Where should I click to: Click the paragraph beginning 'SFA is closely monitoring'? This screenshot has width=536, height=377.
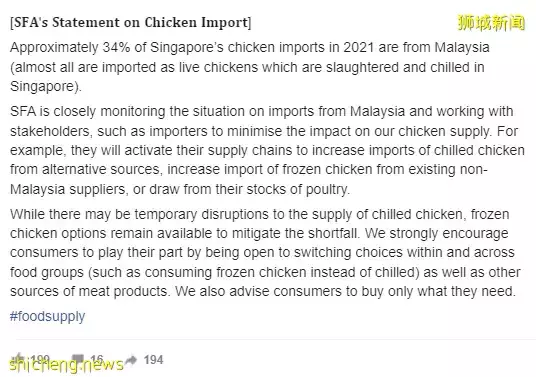click(x=267, y=150)
